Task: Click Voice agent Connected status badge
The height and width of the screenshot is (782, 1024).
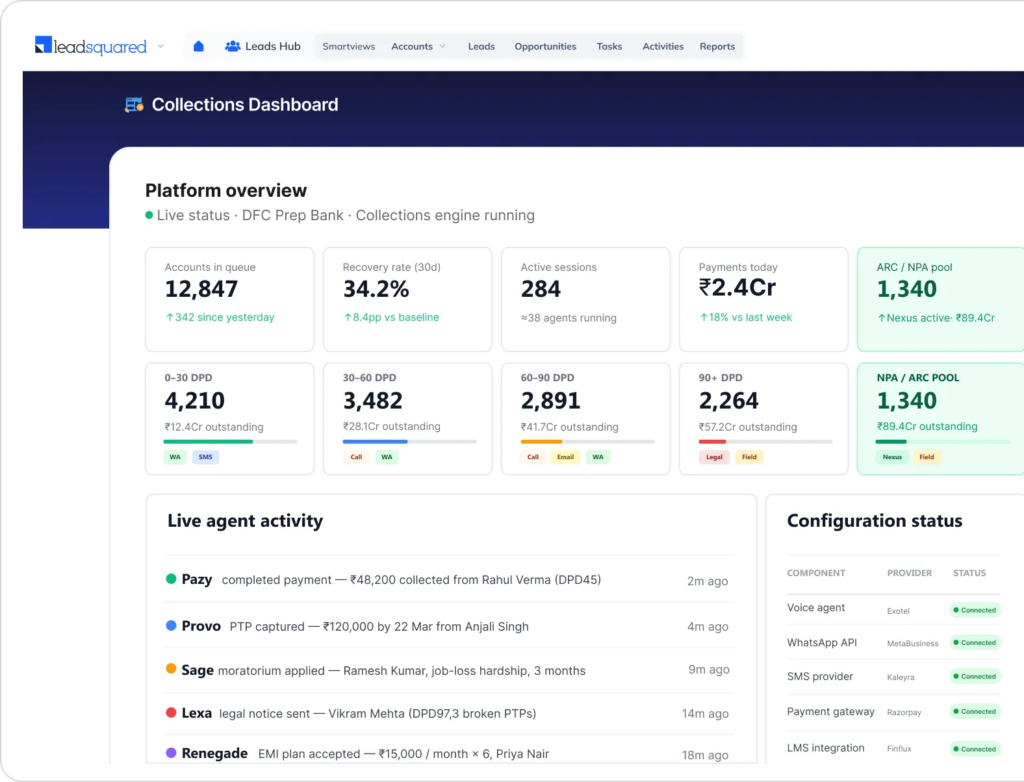Action: coord(975,610)
